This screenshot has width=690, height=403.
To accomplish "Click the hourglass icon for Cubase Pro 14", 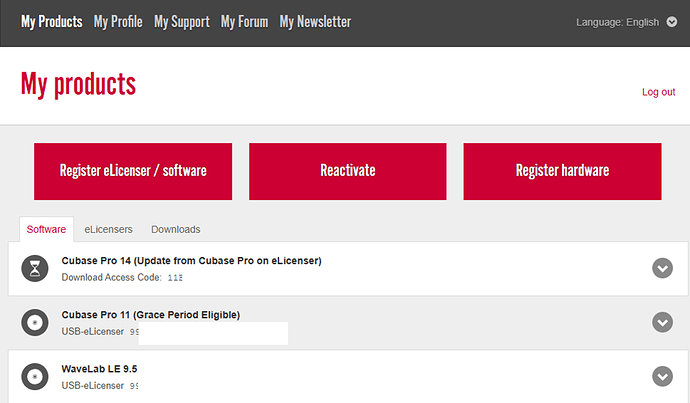I will pyautogui.click(x=35, y=268).
